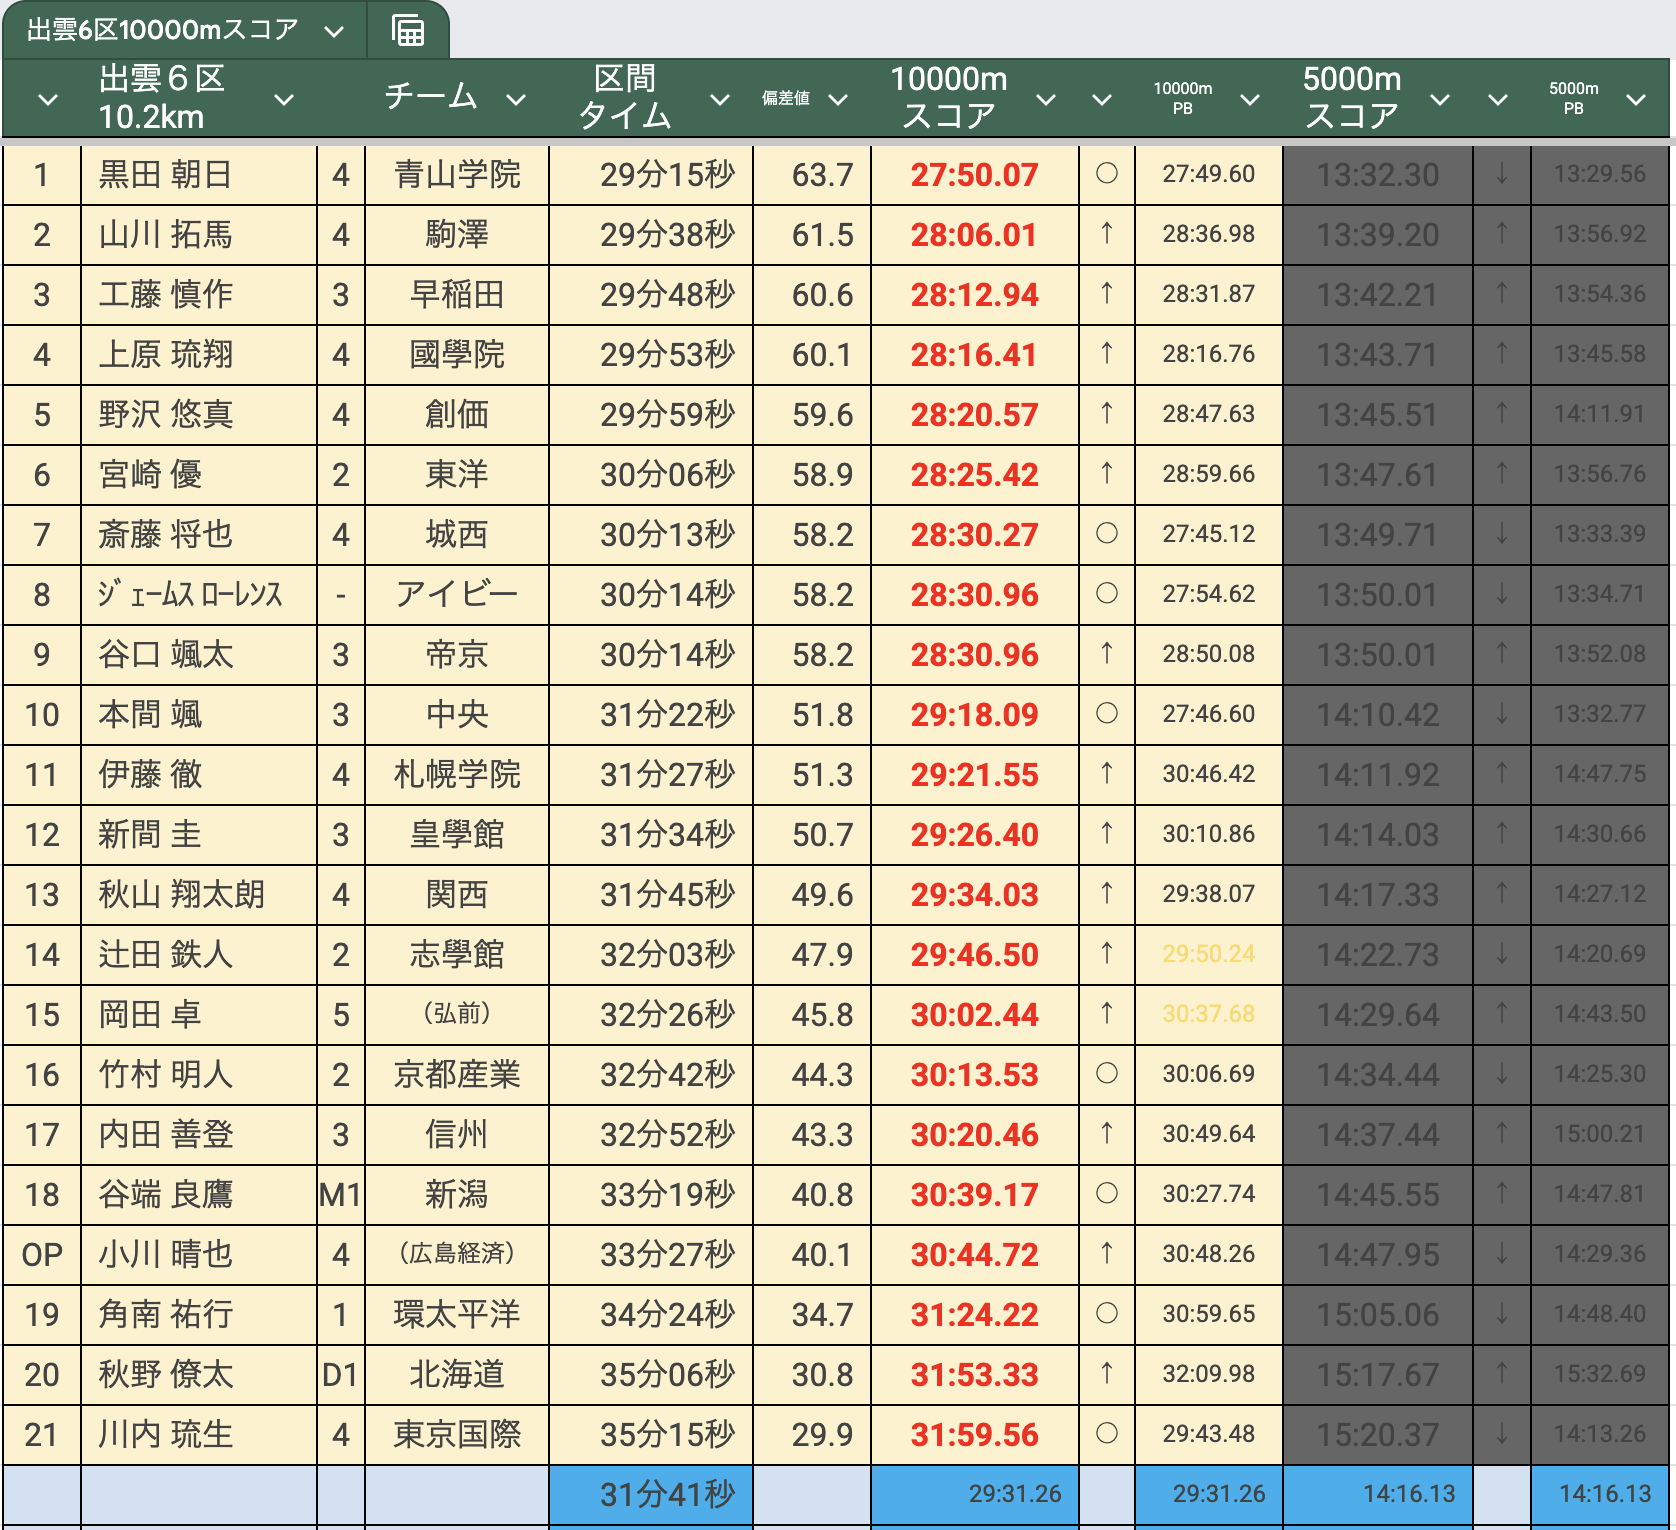Select the 5000m score 13:49.71
Screen dimensions: 1676x1530
coord(1378,535)
